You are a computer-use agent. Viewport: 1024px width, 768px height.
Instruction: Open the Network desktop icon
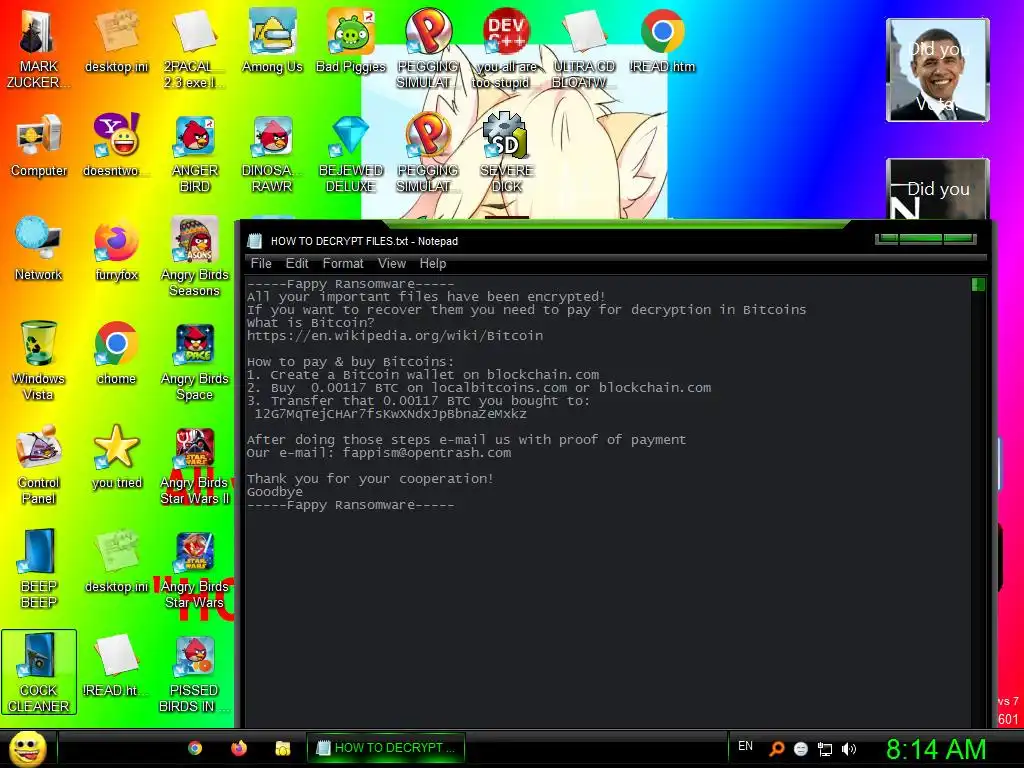tap(39, 249)
